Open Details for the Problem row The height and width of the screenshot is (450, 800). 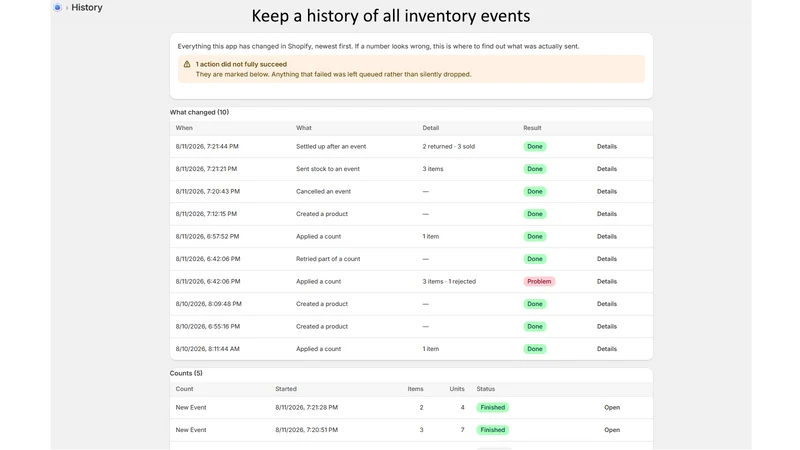(607, 281)
